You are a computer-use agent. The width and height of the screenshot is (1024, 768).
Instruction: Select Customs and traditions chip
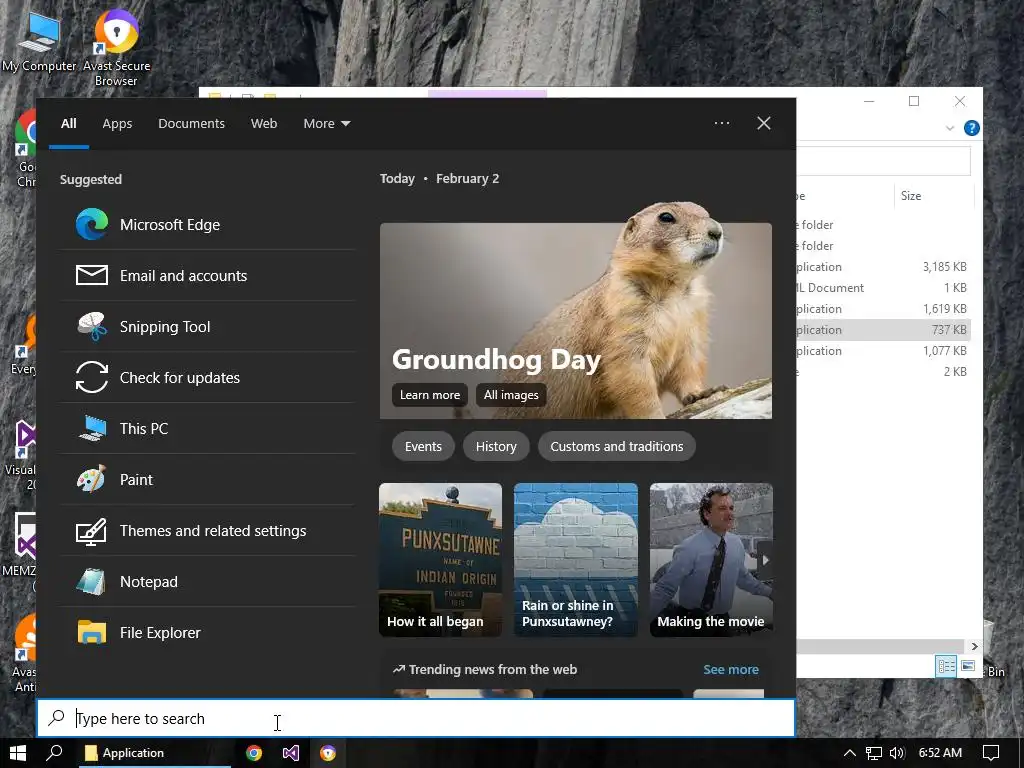coord(616,446)
